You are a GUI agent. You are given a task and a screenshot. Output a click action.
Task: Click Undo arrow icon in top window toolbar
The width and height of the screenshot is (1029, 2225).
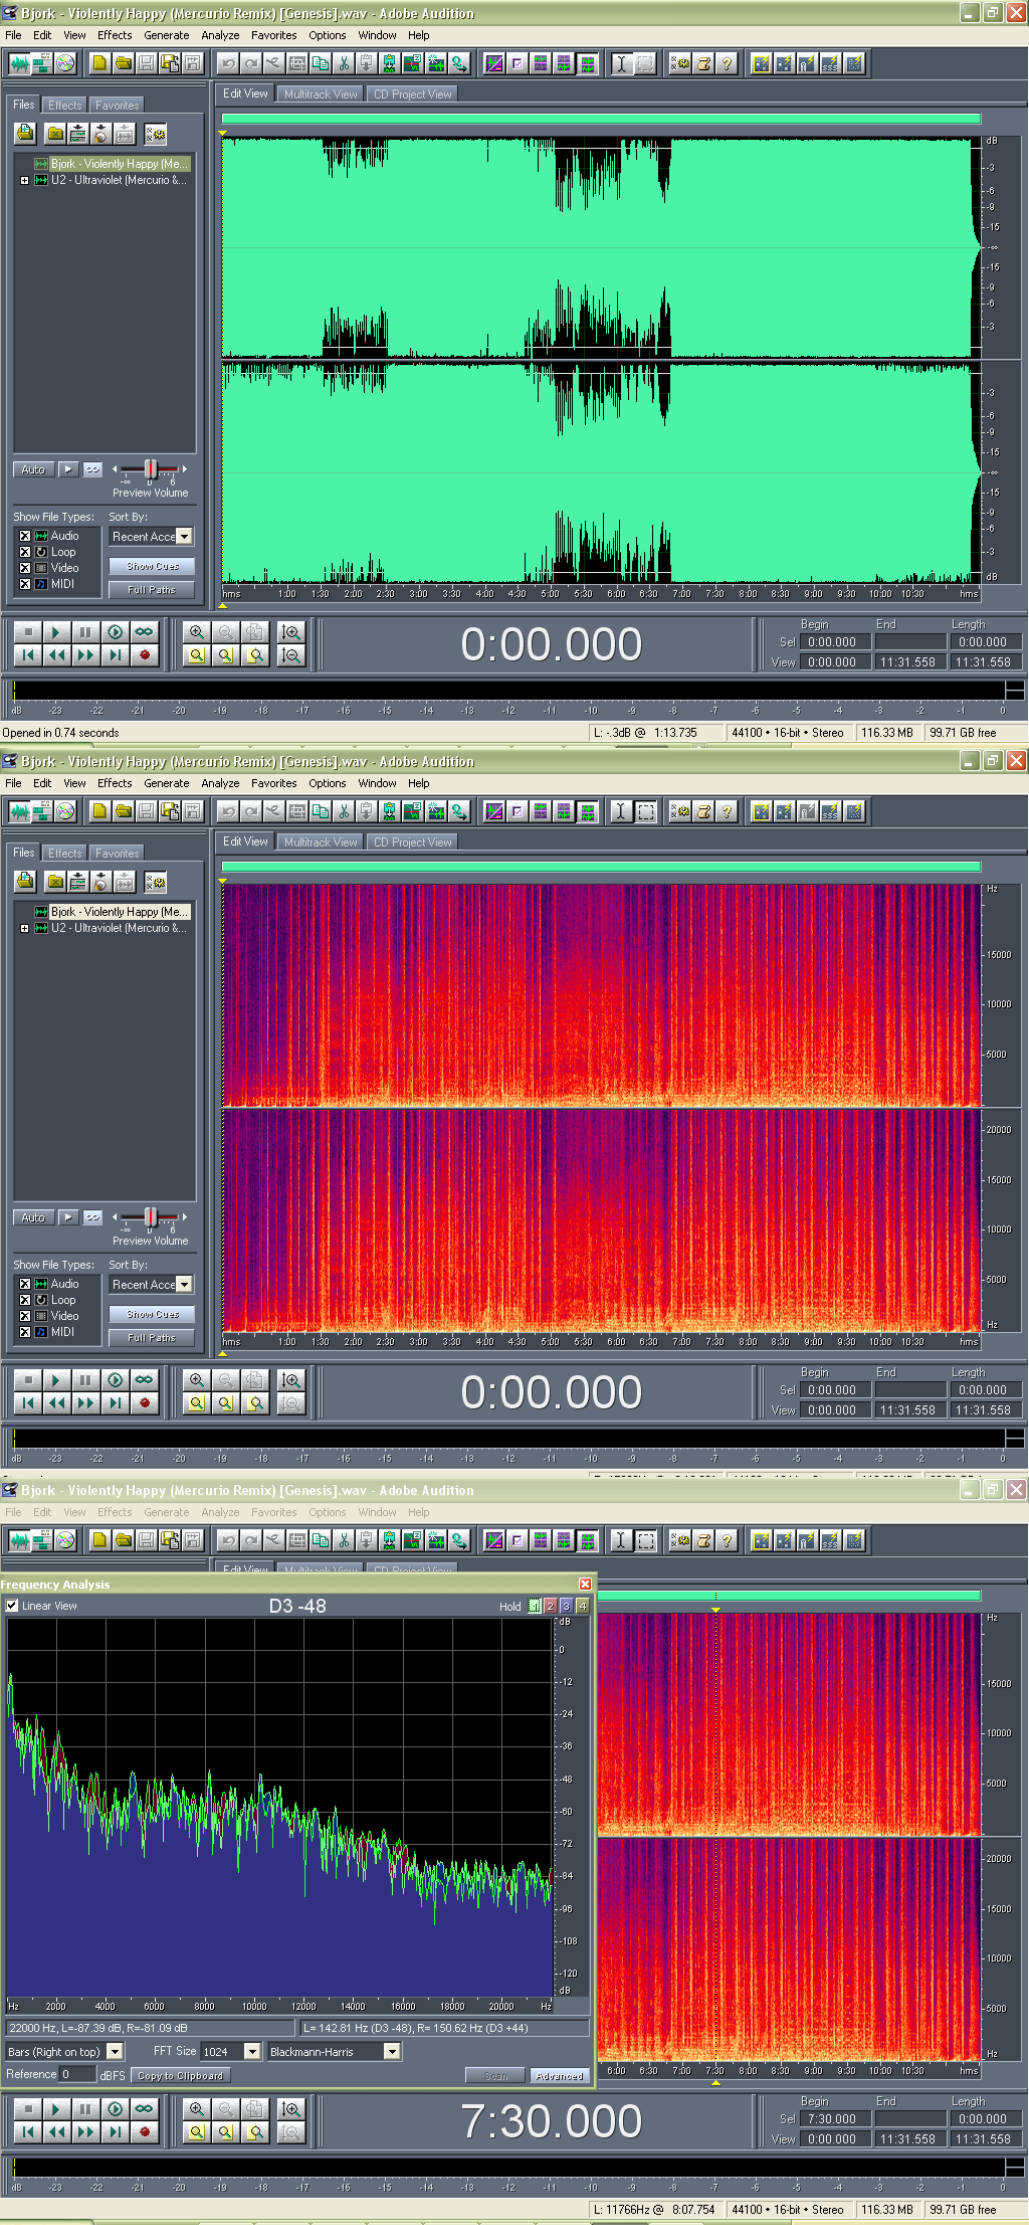coord(228,64)
